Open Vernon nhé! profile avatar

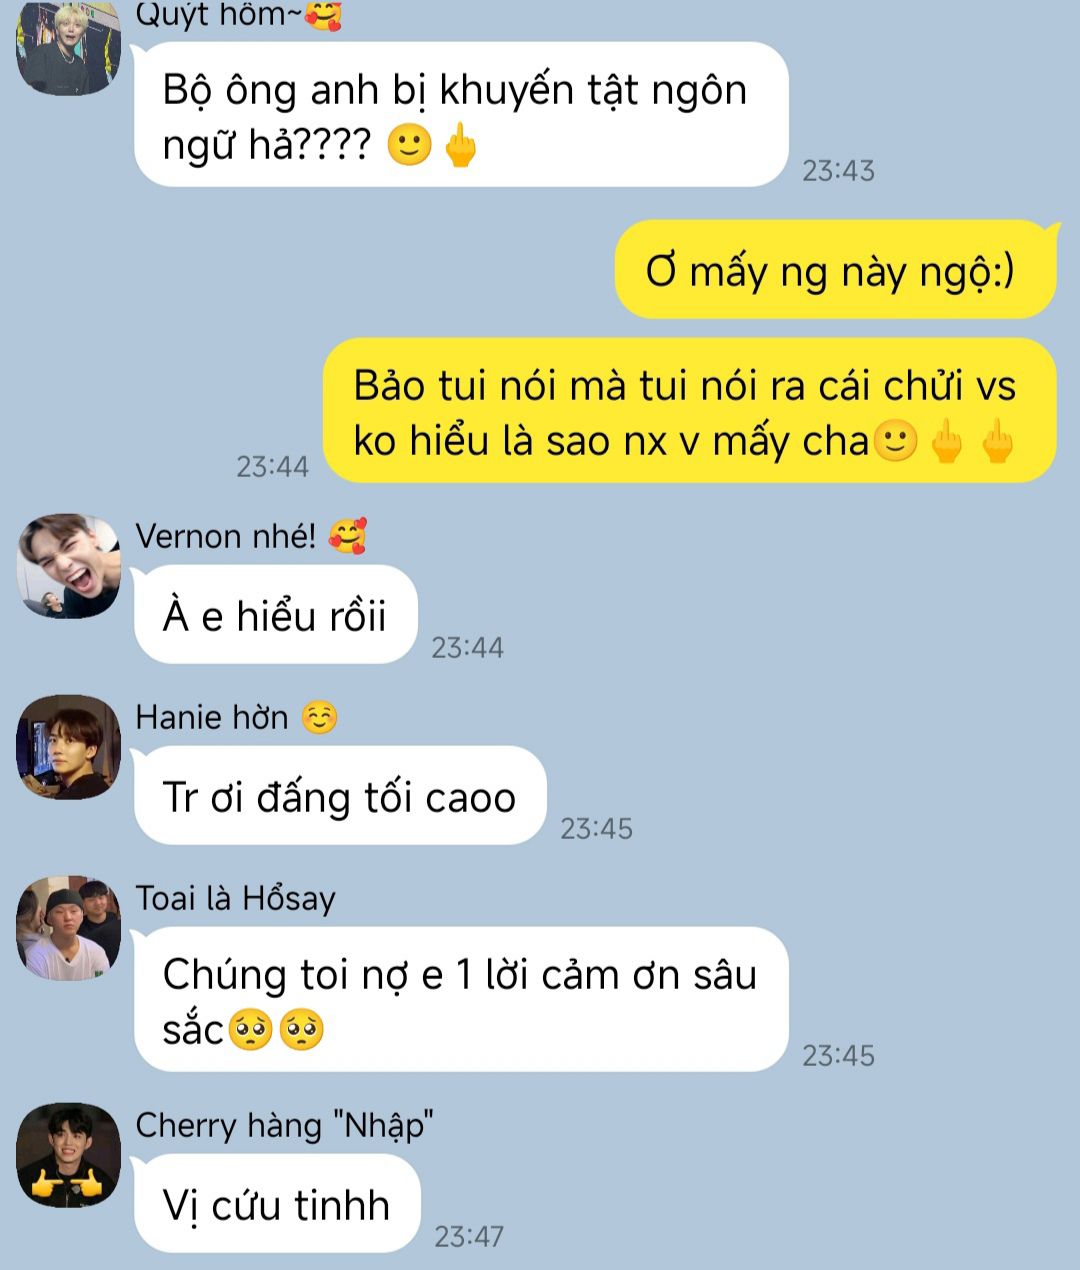pos(68,566)
